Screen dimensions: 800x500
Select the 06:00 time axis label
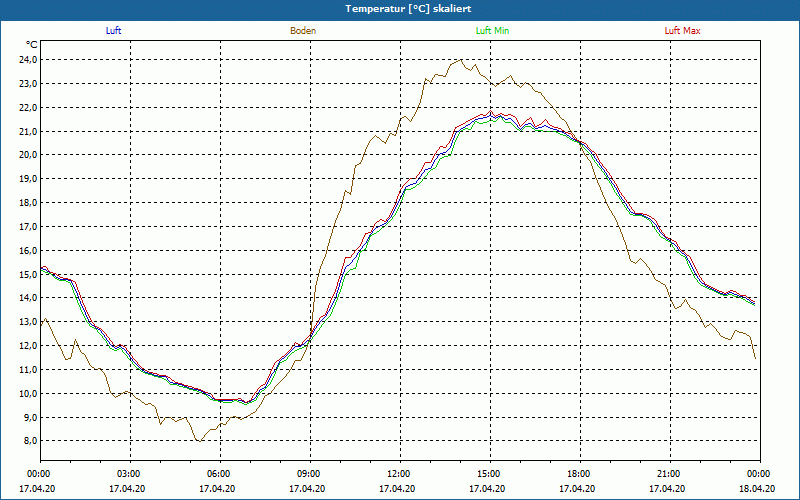pos(217,474)
